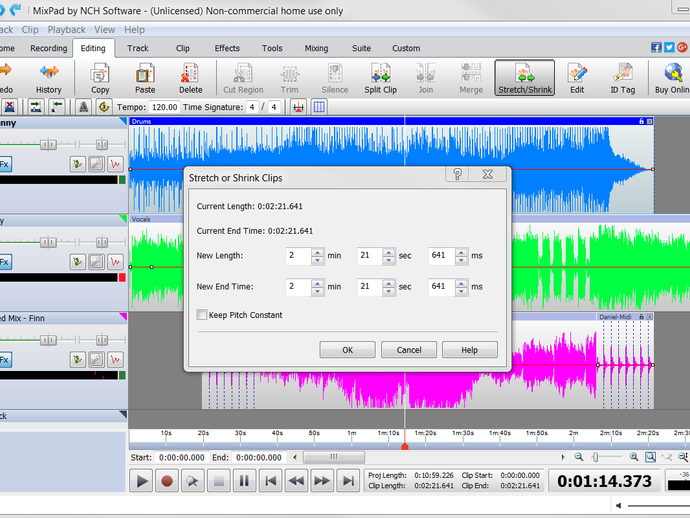The width and height of the screenshot is (690, 518).
Task: Increase New Length minutes with up arrow
Action: 317,252
